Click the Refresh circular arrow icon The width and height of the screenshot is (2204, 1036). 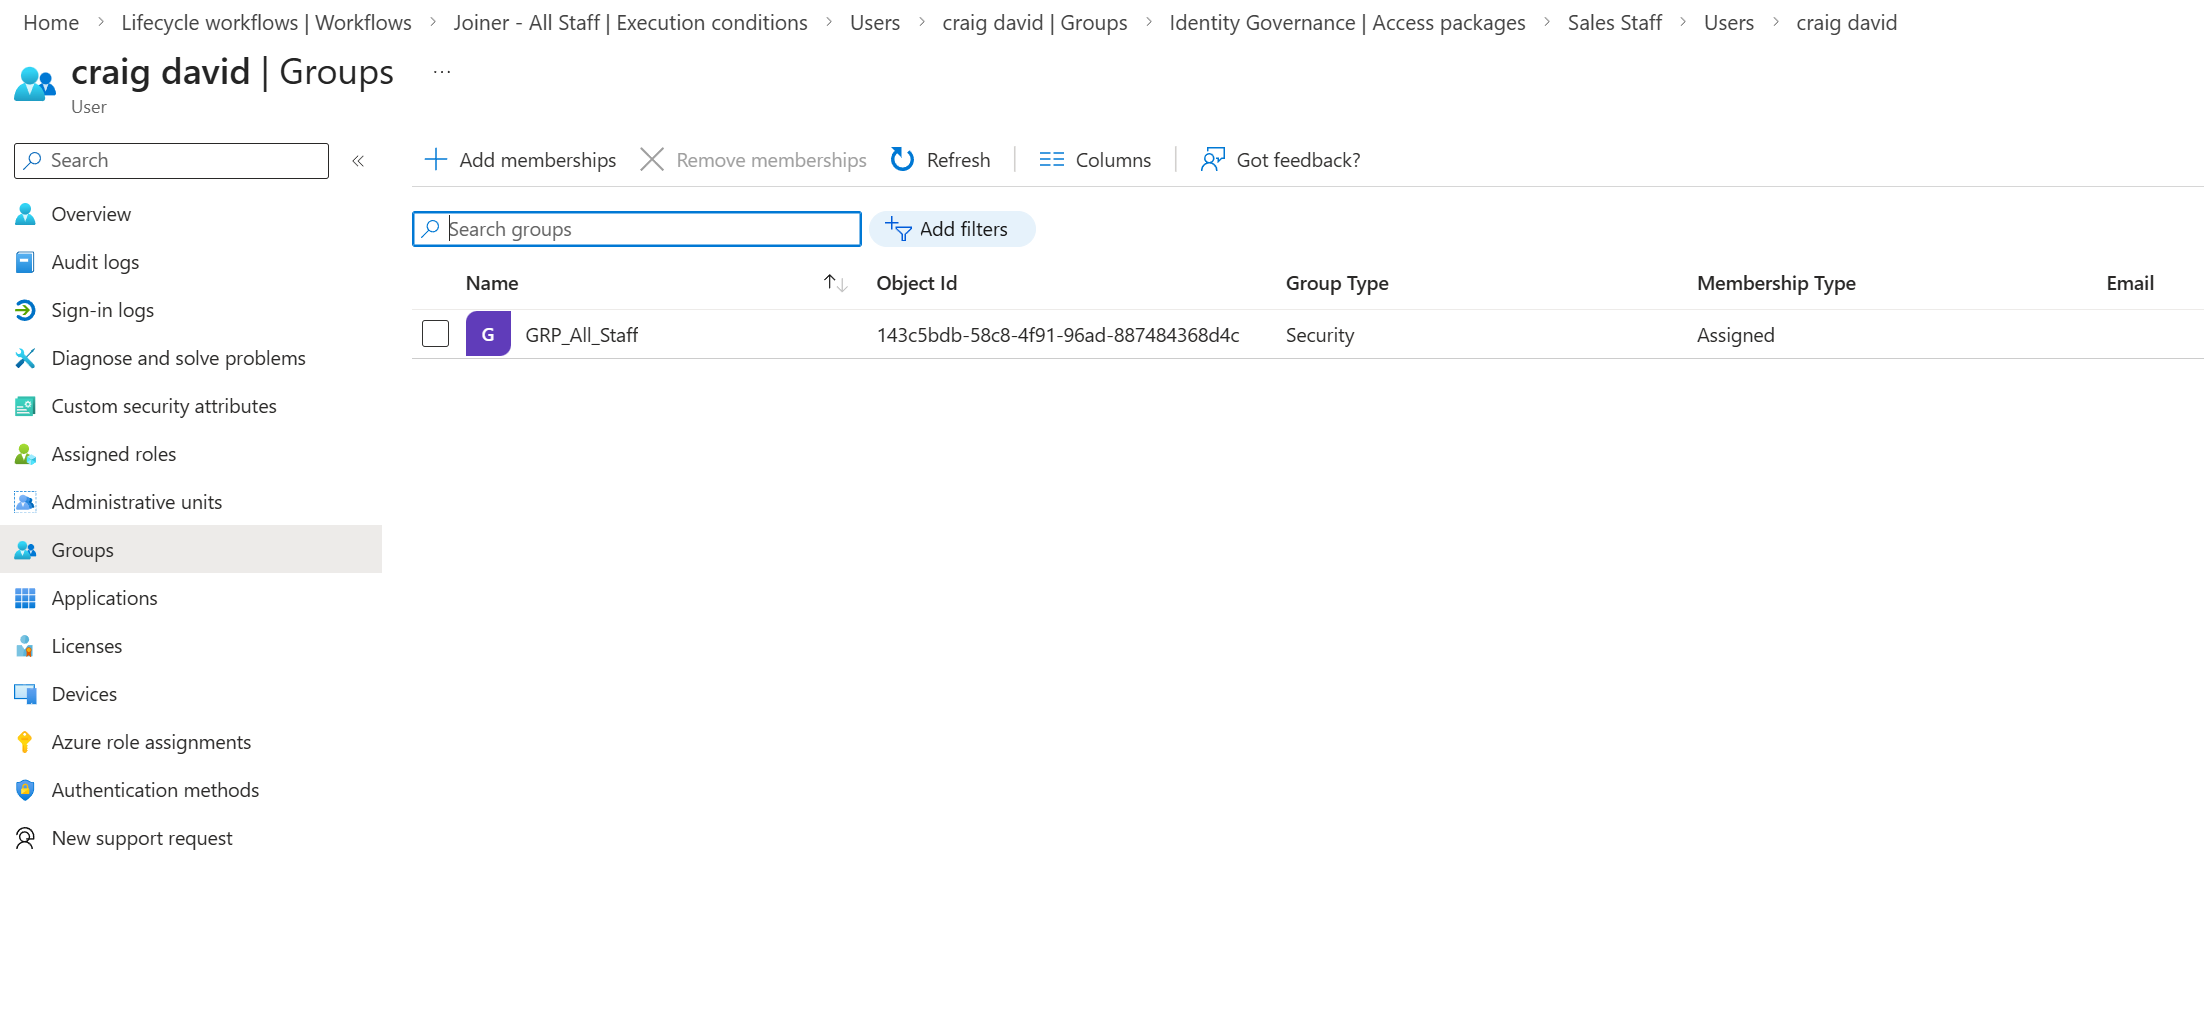[x=902, y=160]
